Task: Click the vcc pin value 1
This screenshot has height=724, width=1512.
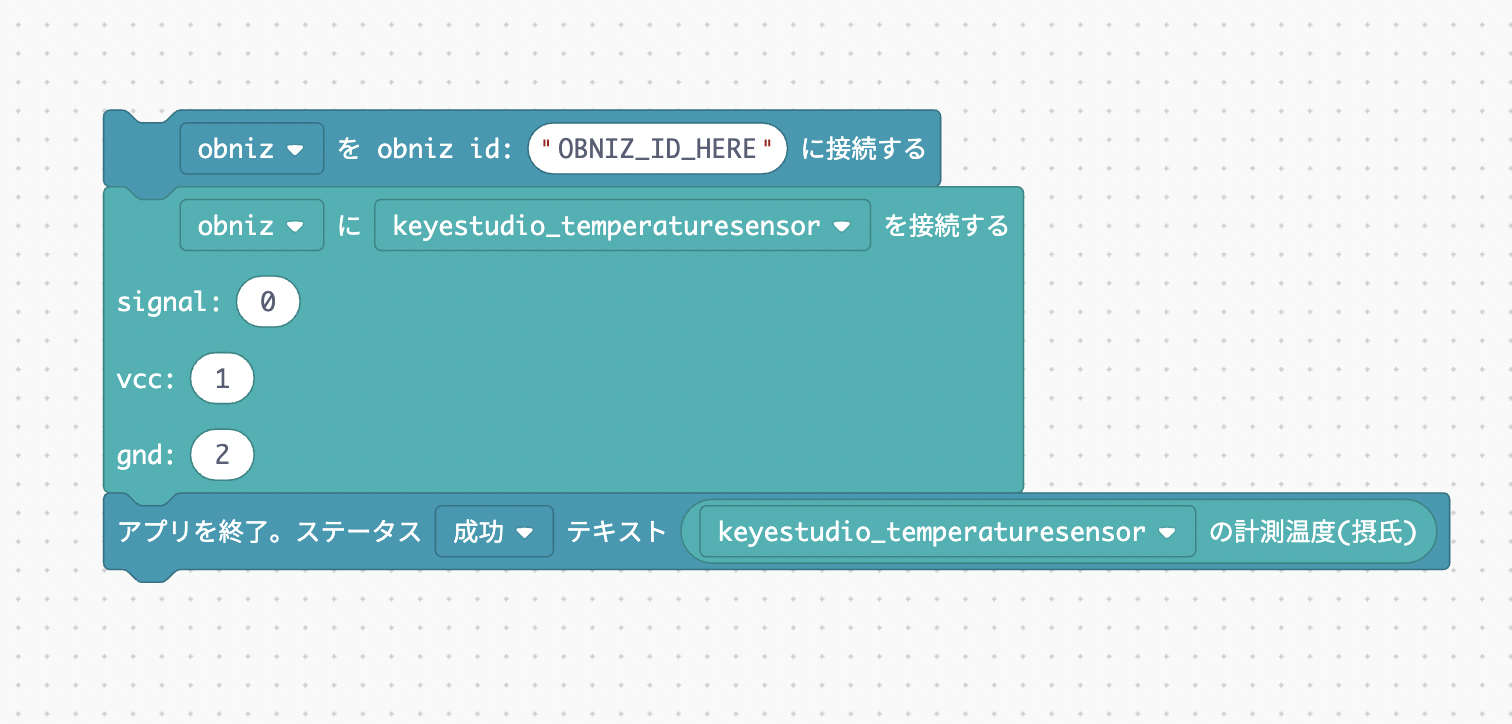Action: 222,378
